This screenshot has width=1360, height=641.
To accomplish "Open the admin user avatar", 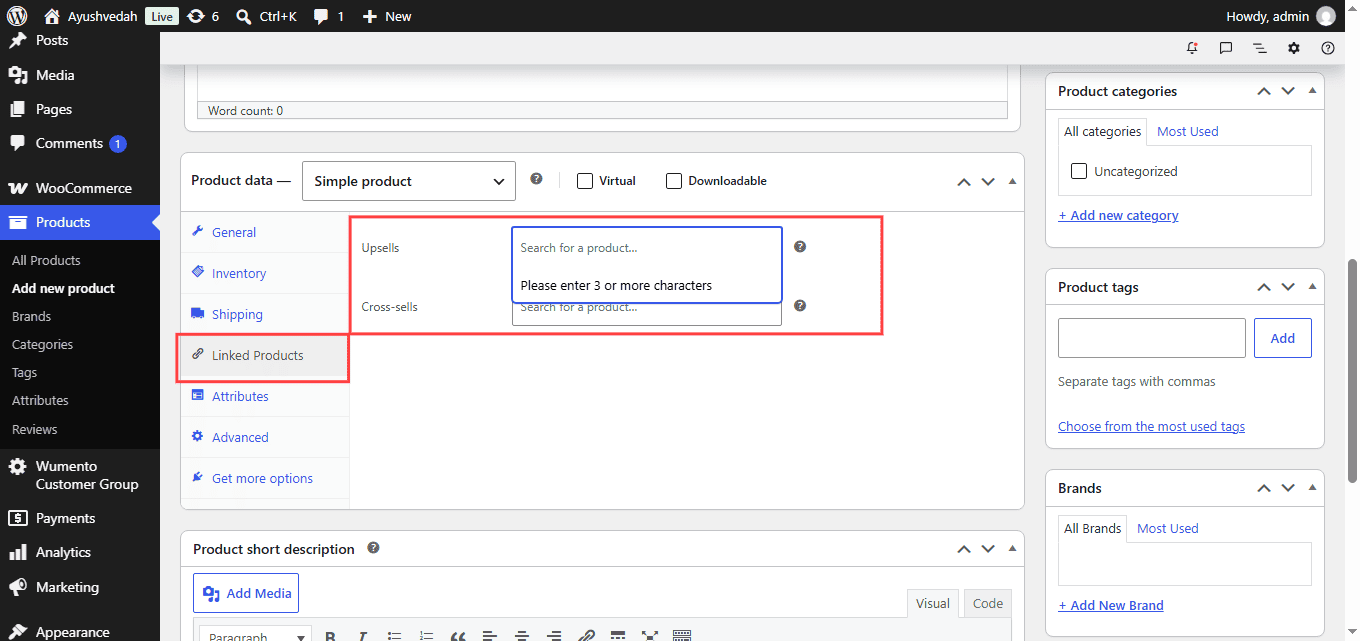I will point(1325,16).
